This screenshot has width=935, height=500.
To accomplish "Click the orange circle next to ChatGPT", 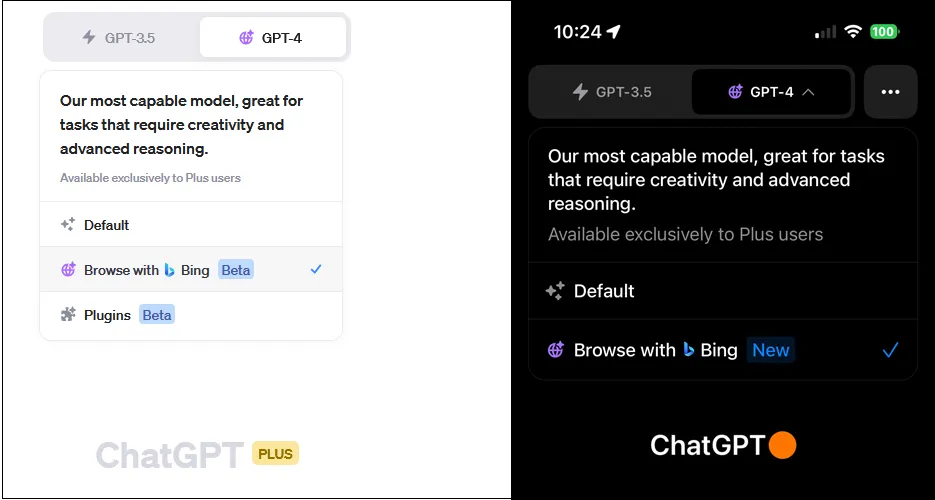I will click(x=782, y=445).
